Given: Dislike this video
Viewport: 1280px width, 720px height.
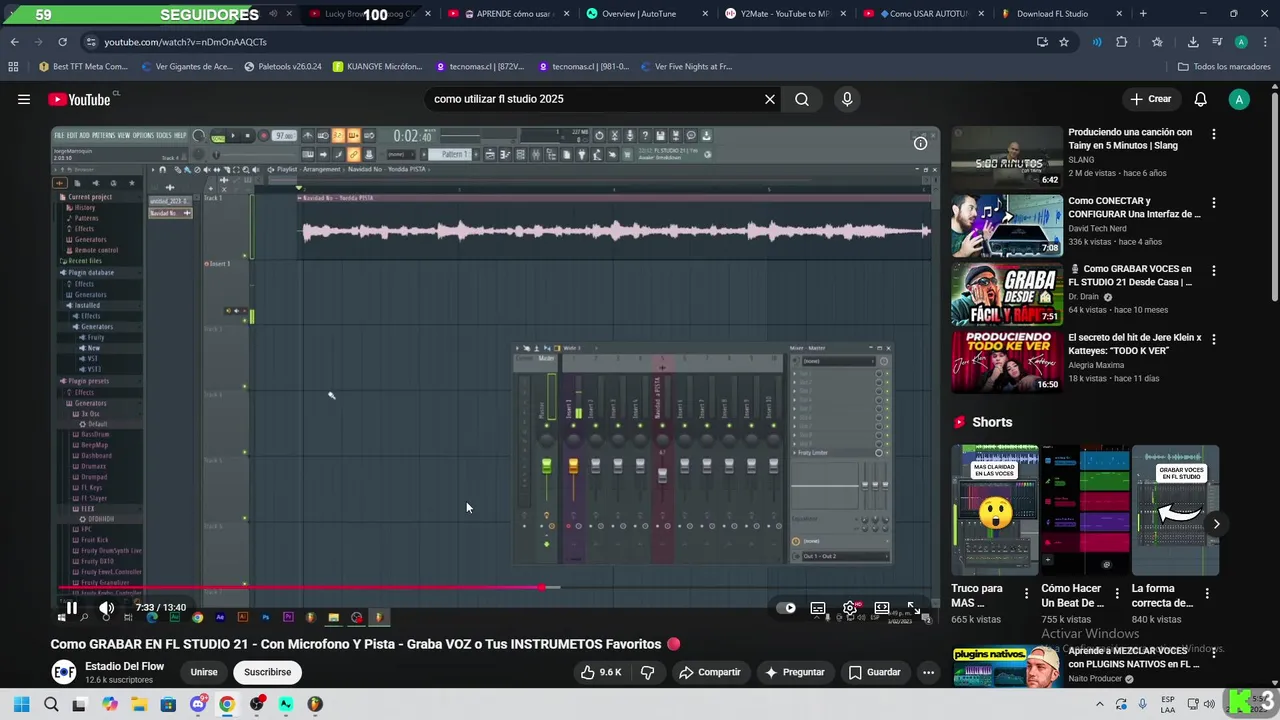Looking at the screenshot, I should (x=647, y=672).
